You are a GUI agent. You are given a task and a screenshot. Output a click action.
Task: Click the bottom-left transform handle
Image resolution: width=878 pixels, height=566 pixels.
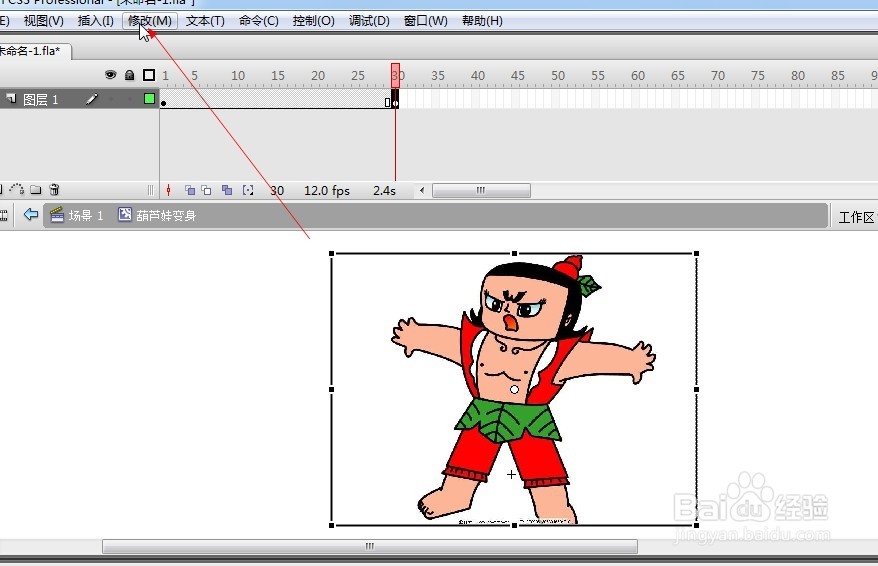[x=331, y=525]
